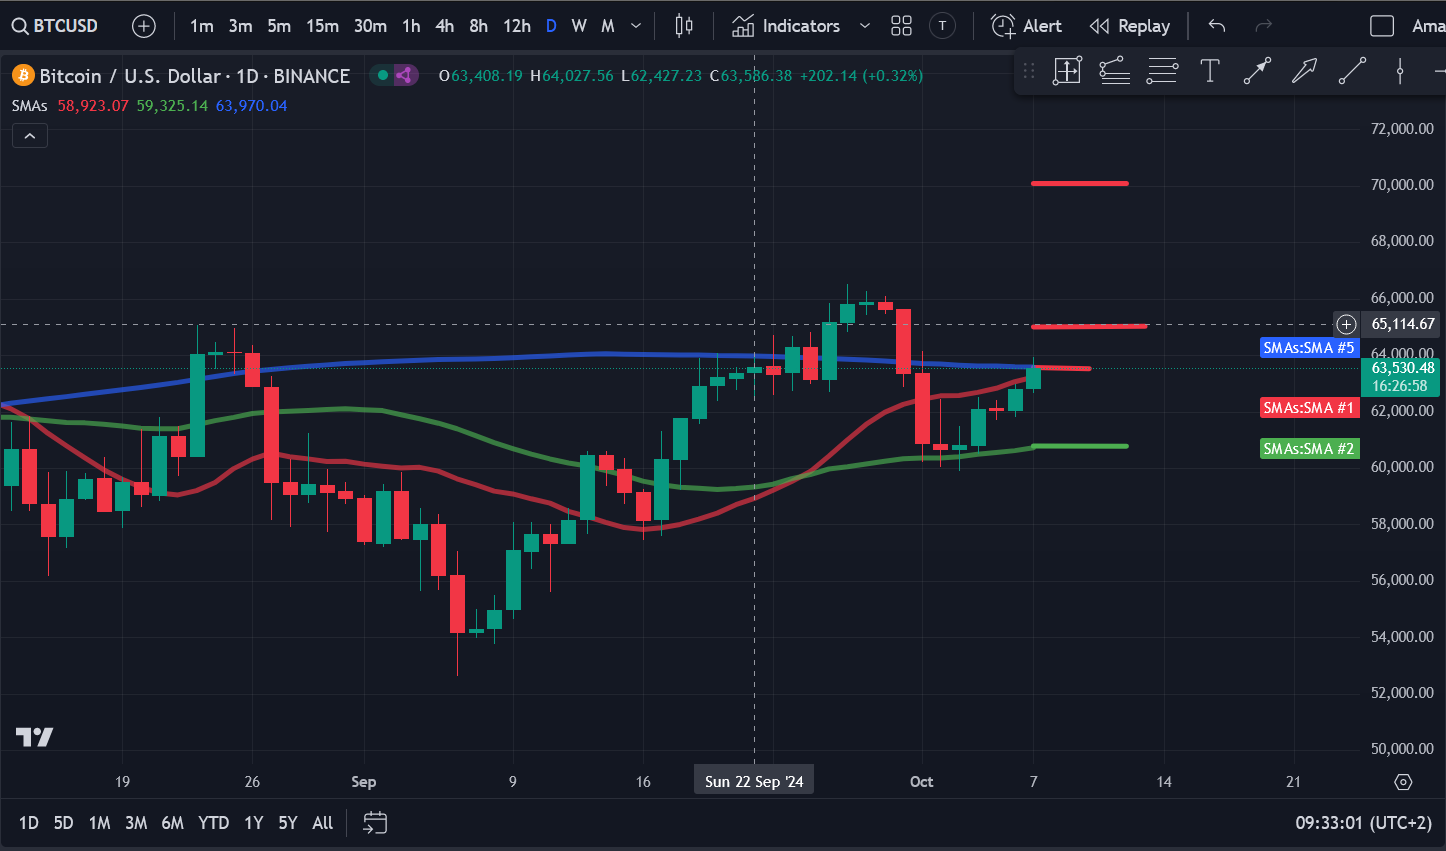The image size is (1446, 851).
Task: Start bar Replay mode
Action: coord(1129,26)
